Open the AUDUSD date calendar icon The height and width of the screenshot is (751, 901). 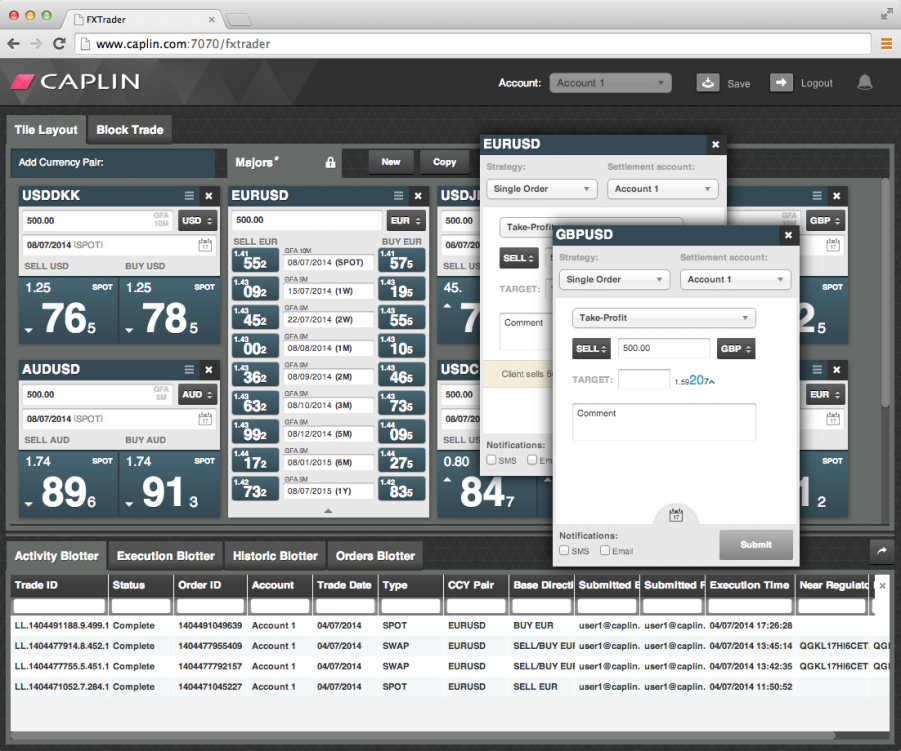click(205, 419)
